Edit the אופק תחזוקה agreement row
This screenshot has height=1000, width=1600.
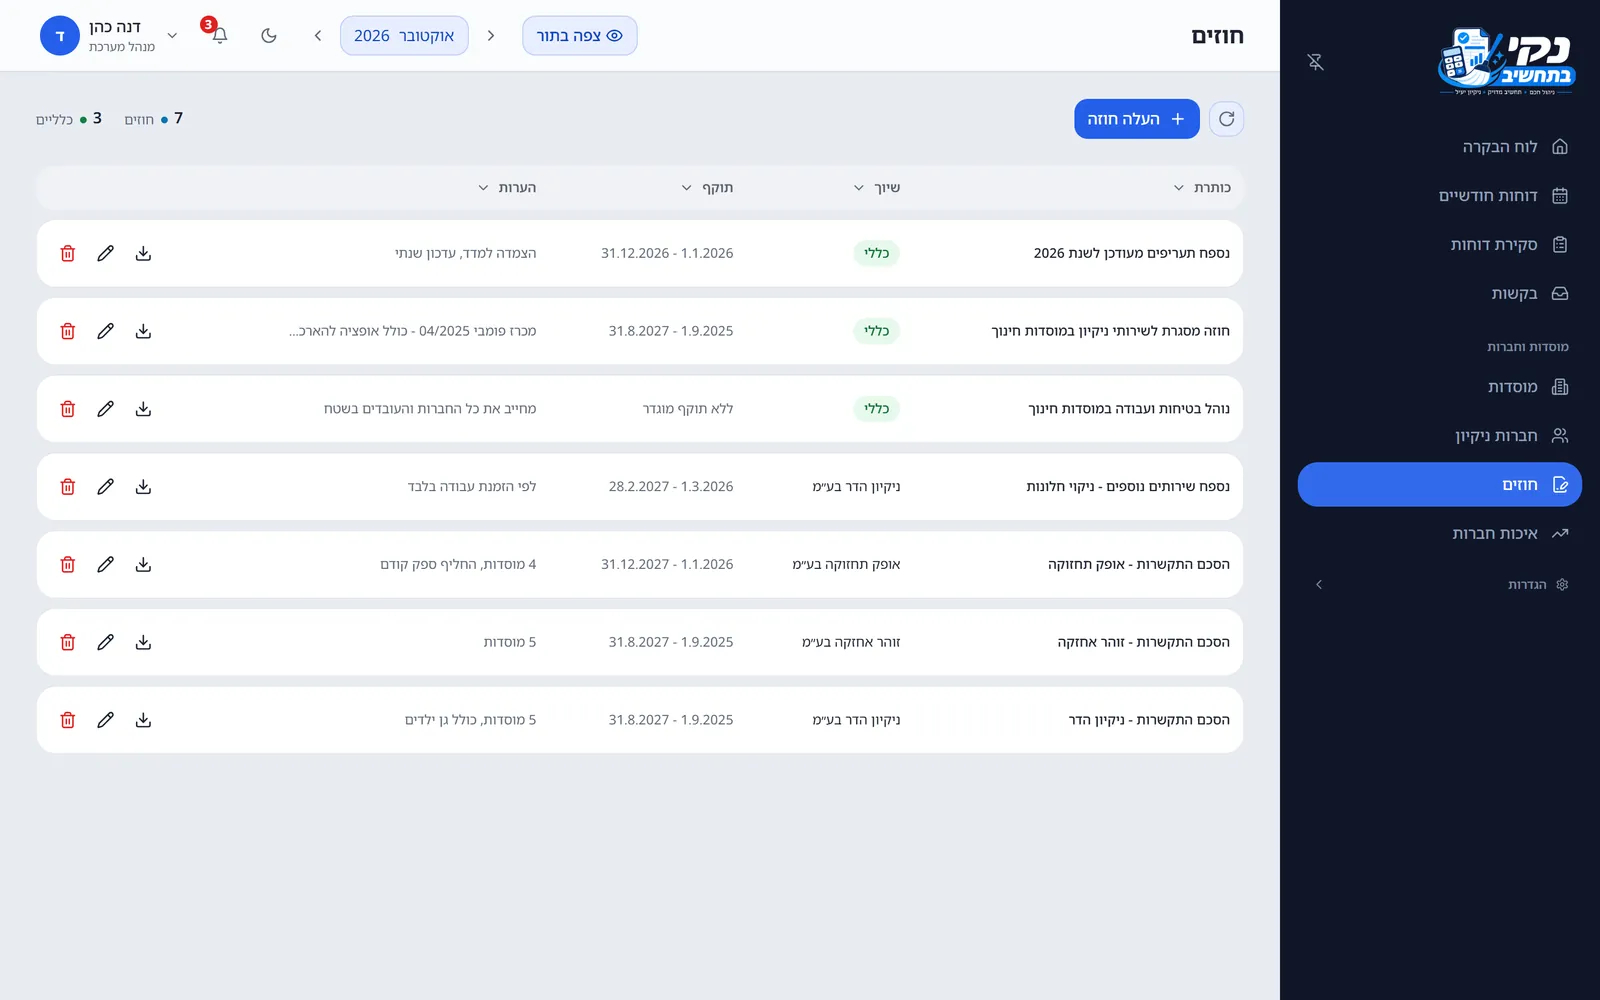(105, 564)
